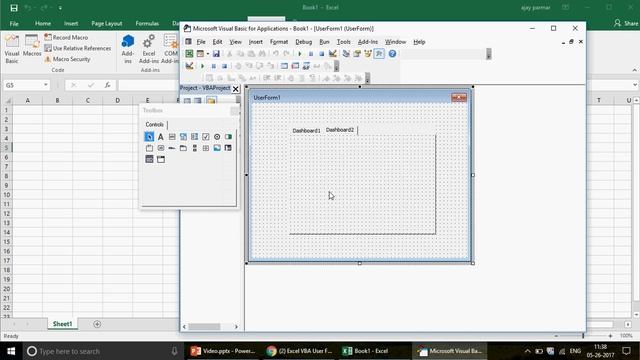Choose the Frame control in Toolbox

149,148
